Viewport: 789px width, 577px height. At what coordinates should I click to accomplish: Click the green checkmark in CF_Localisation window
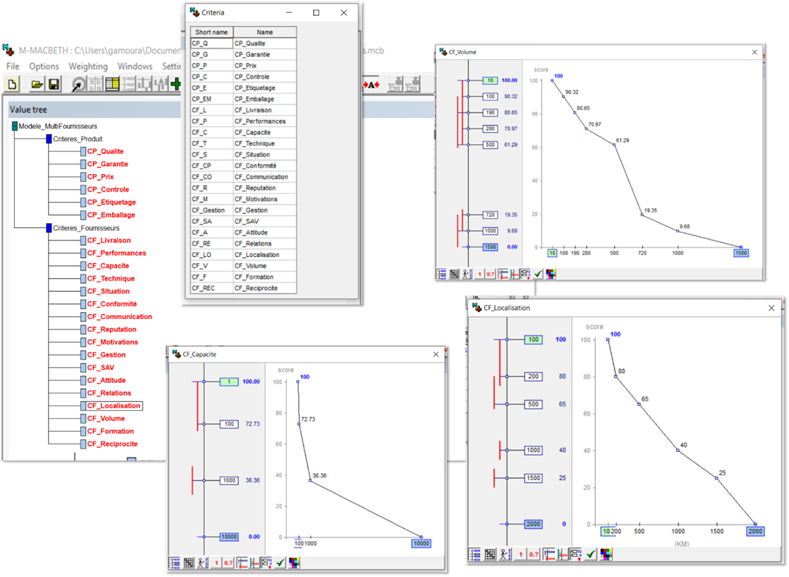(x=591, y=554)
